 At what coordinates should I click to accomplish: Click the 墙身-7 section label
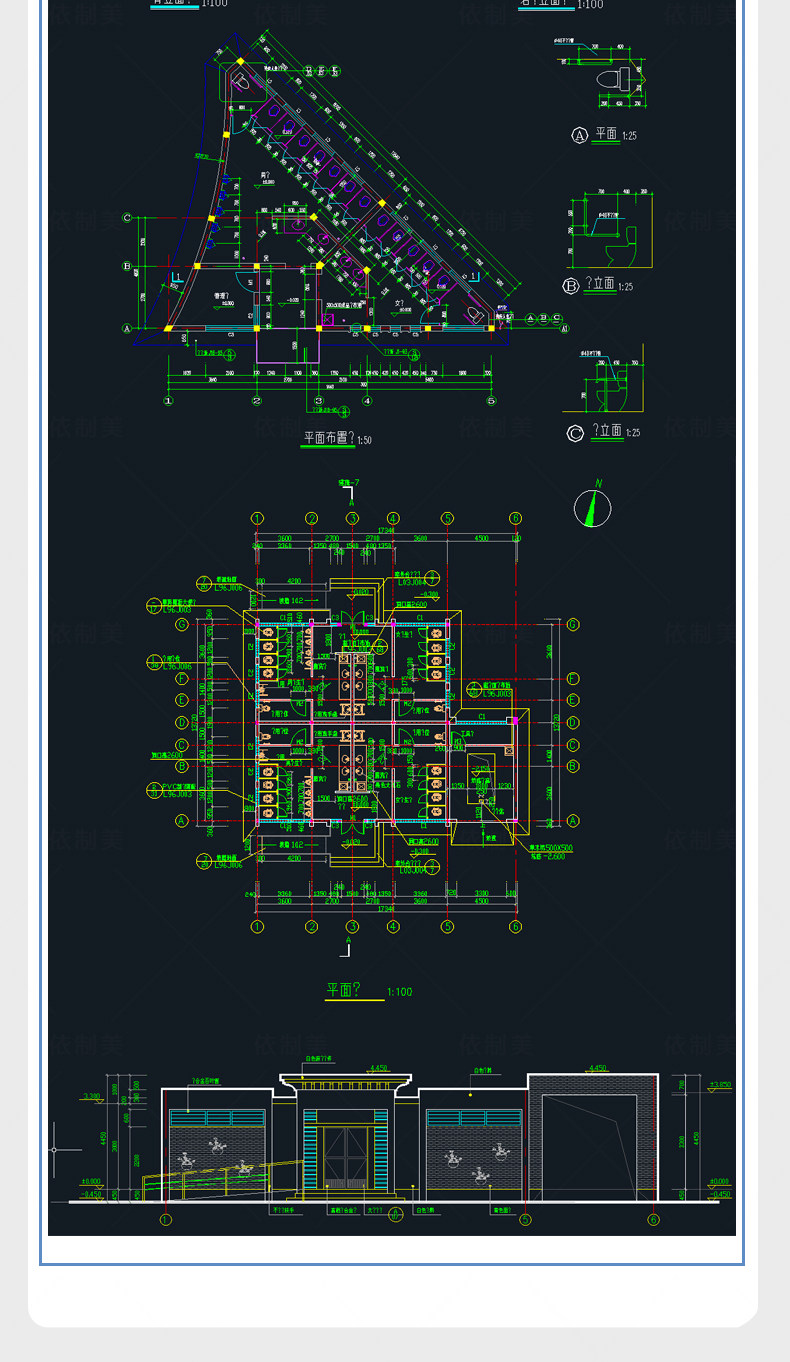[x=348, y=483]
